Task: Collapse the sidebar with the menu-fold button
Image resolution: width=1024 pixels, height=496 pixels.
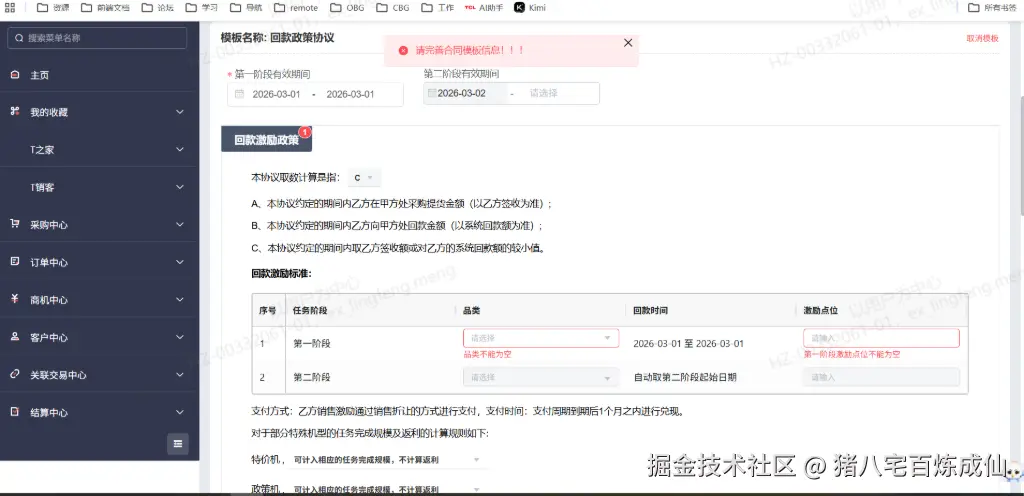Action: pos(178,444)
